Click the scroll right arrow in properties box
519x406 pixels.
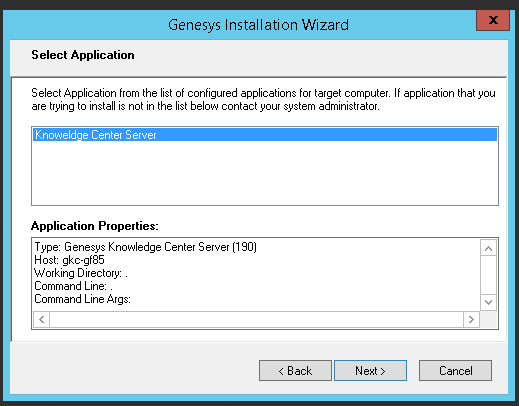coord(471,320)
